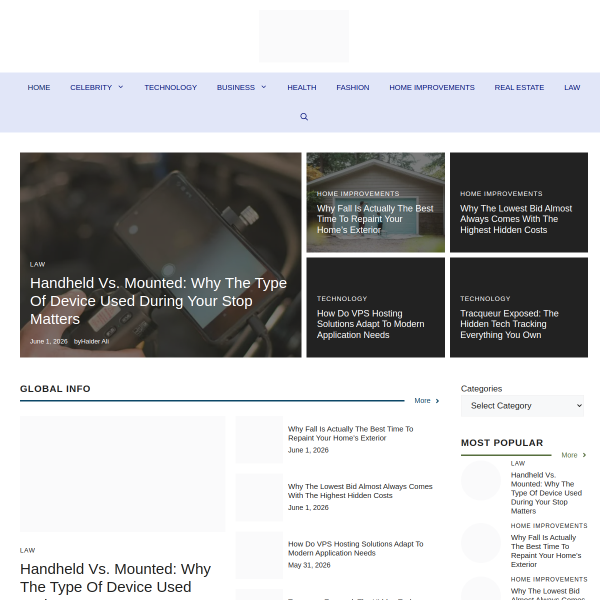Open Why Fall Is Actually list item in Global Info

coord(351,434)
